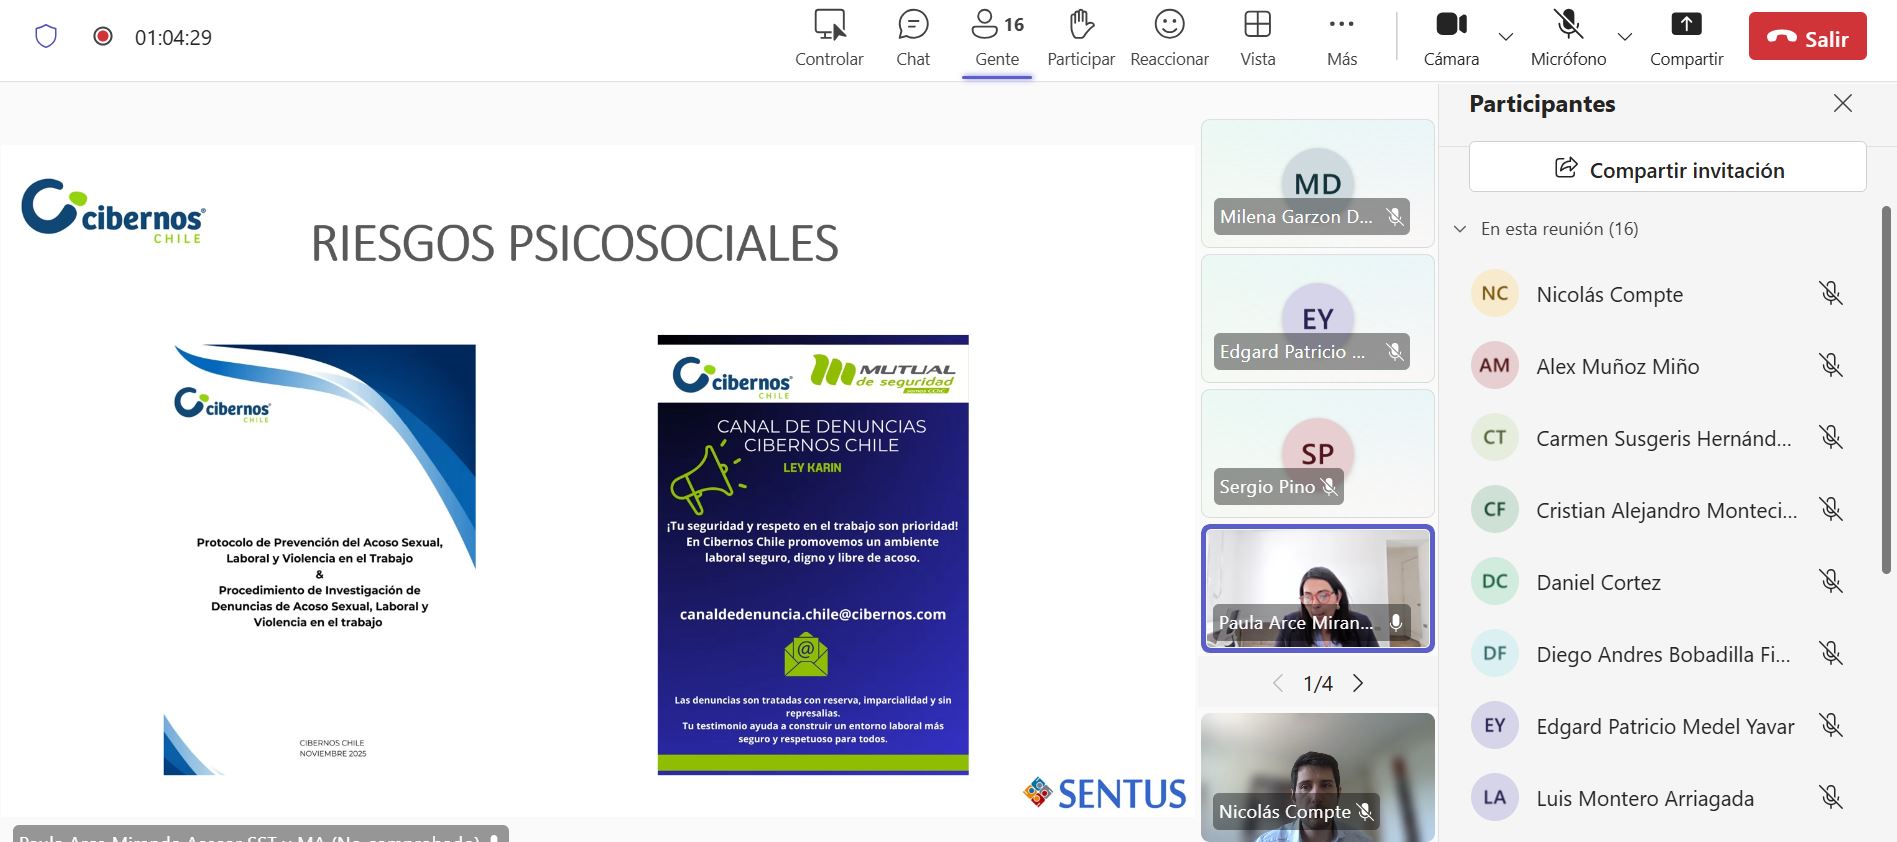Expand the camera options dropdown arrow
The height and width of the screenshot is (842, 1897).
pos(1505,37)
